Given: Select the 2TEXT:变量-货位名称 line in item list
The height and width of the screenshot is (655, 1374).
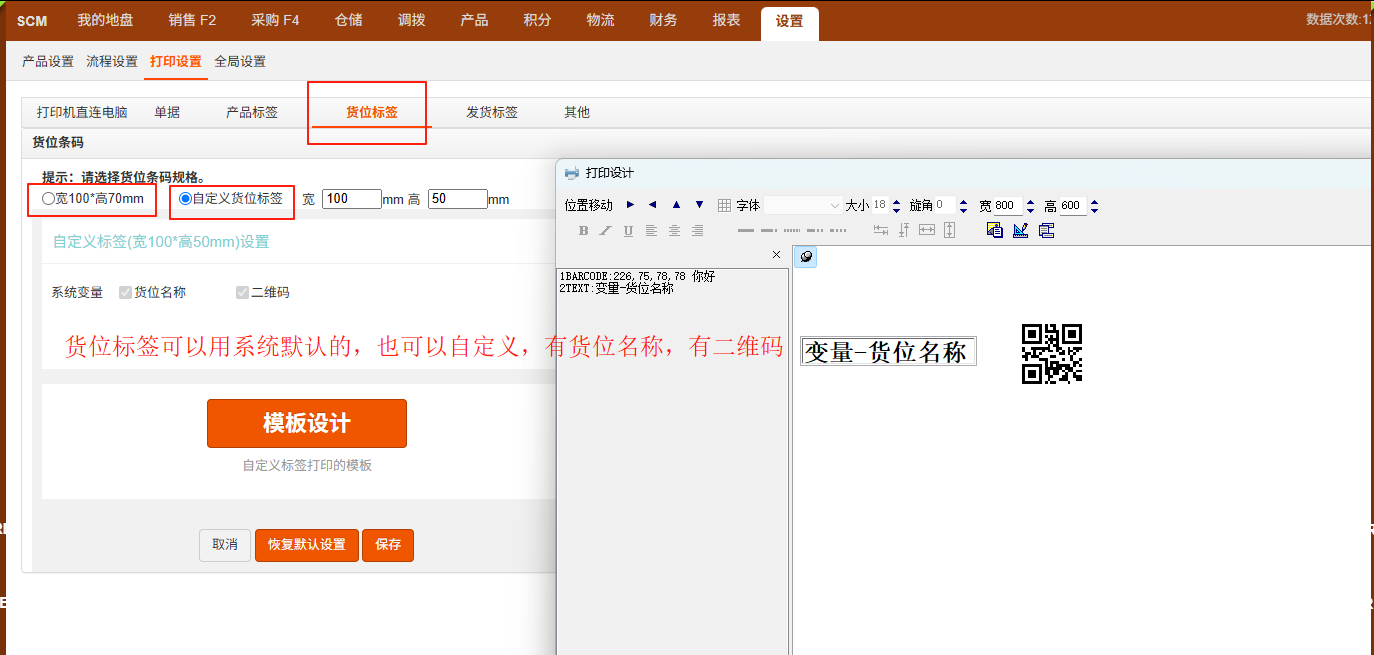Looking at the screenshot, I should point(616,288).
